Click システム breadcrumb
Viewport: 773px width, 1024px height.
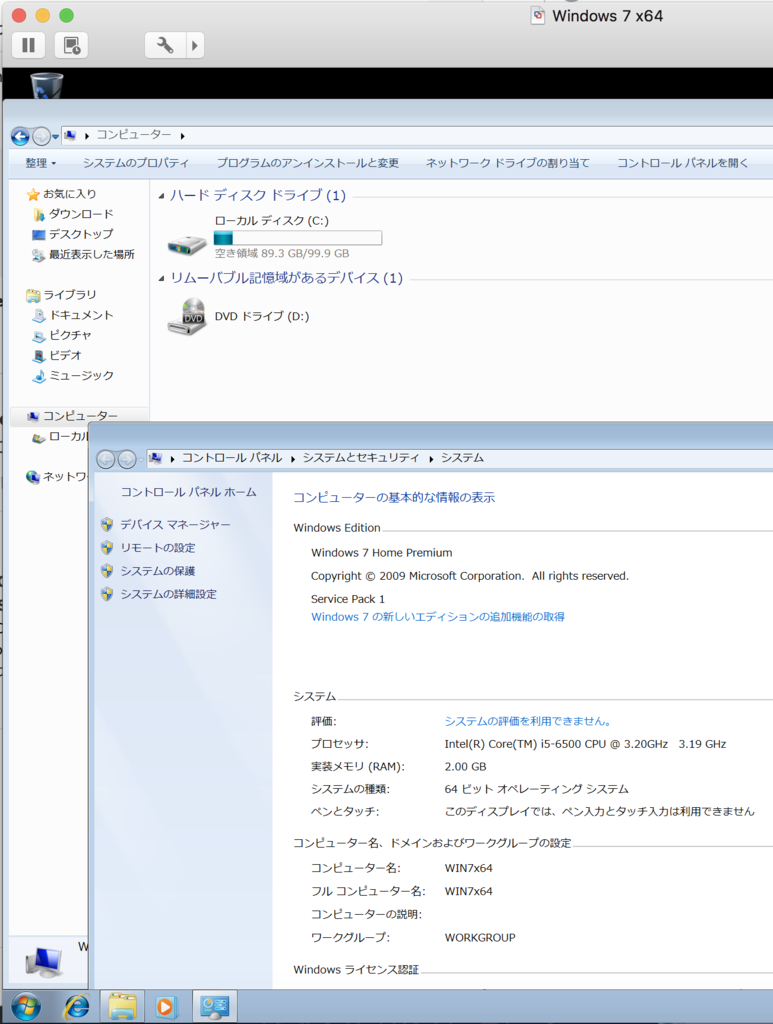coord(462,458)
